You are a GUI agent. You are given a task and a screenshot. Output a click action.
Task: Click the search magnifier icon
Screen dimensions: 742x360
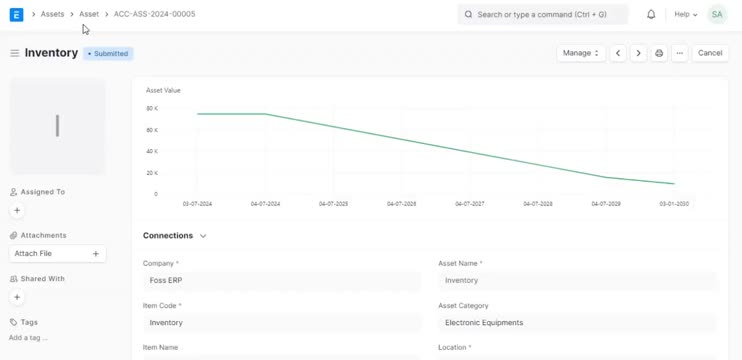coord(468,15)
